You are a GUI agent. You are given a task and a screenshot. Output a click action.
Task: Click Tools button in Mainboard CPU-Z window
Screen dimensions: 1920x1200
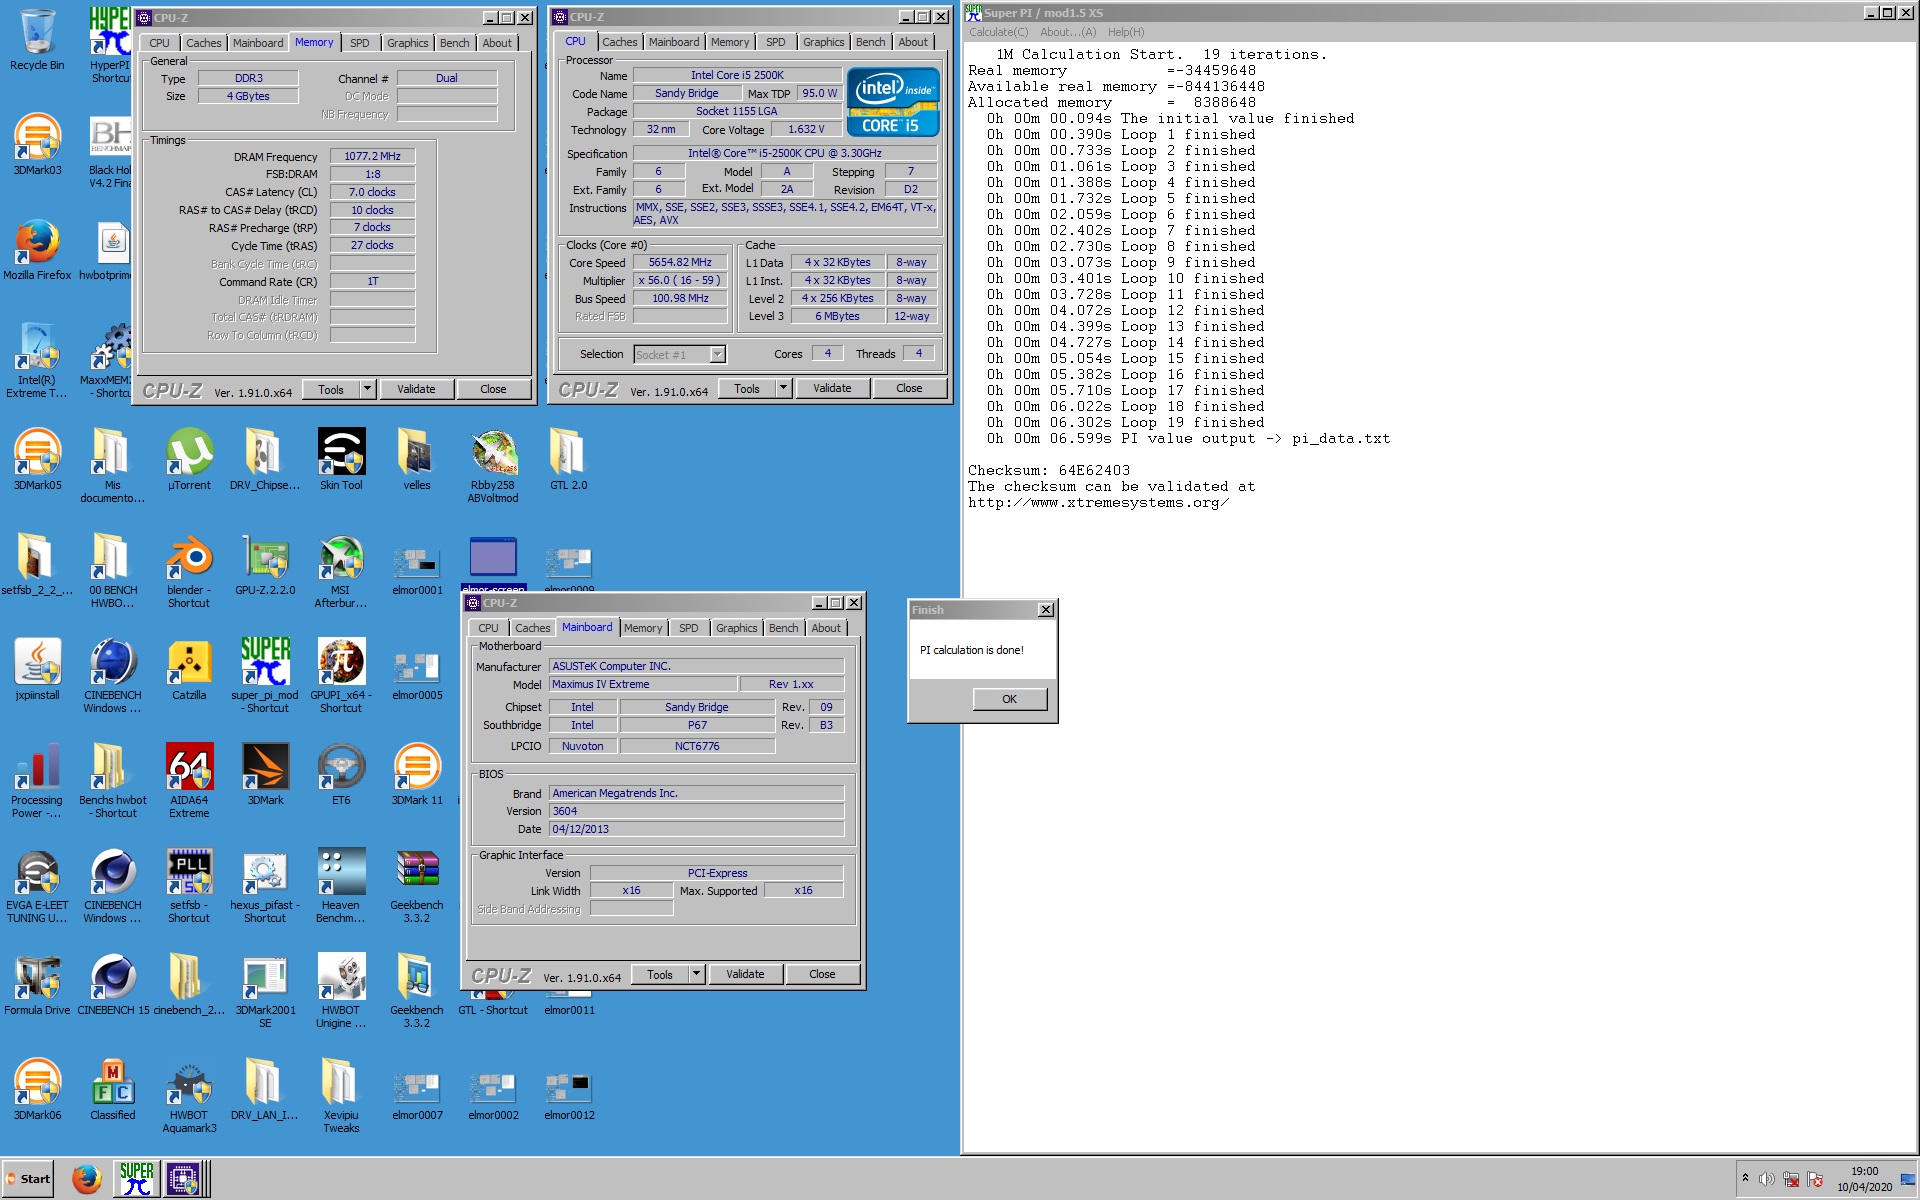pyautogui.click(x=660, y=974)
